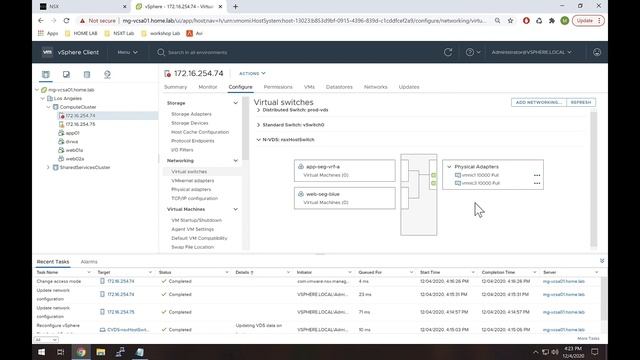The image size is (640, 360).
Task: Sort tasks by Start Time column
Action: click(x=430, y=272)
